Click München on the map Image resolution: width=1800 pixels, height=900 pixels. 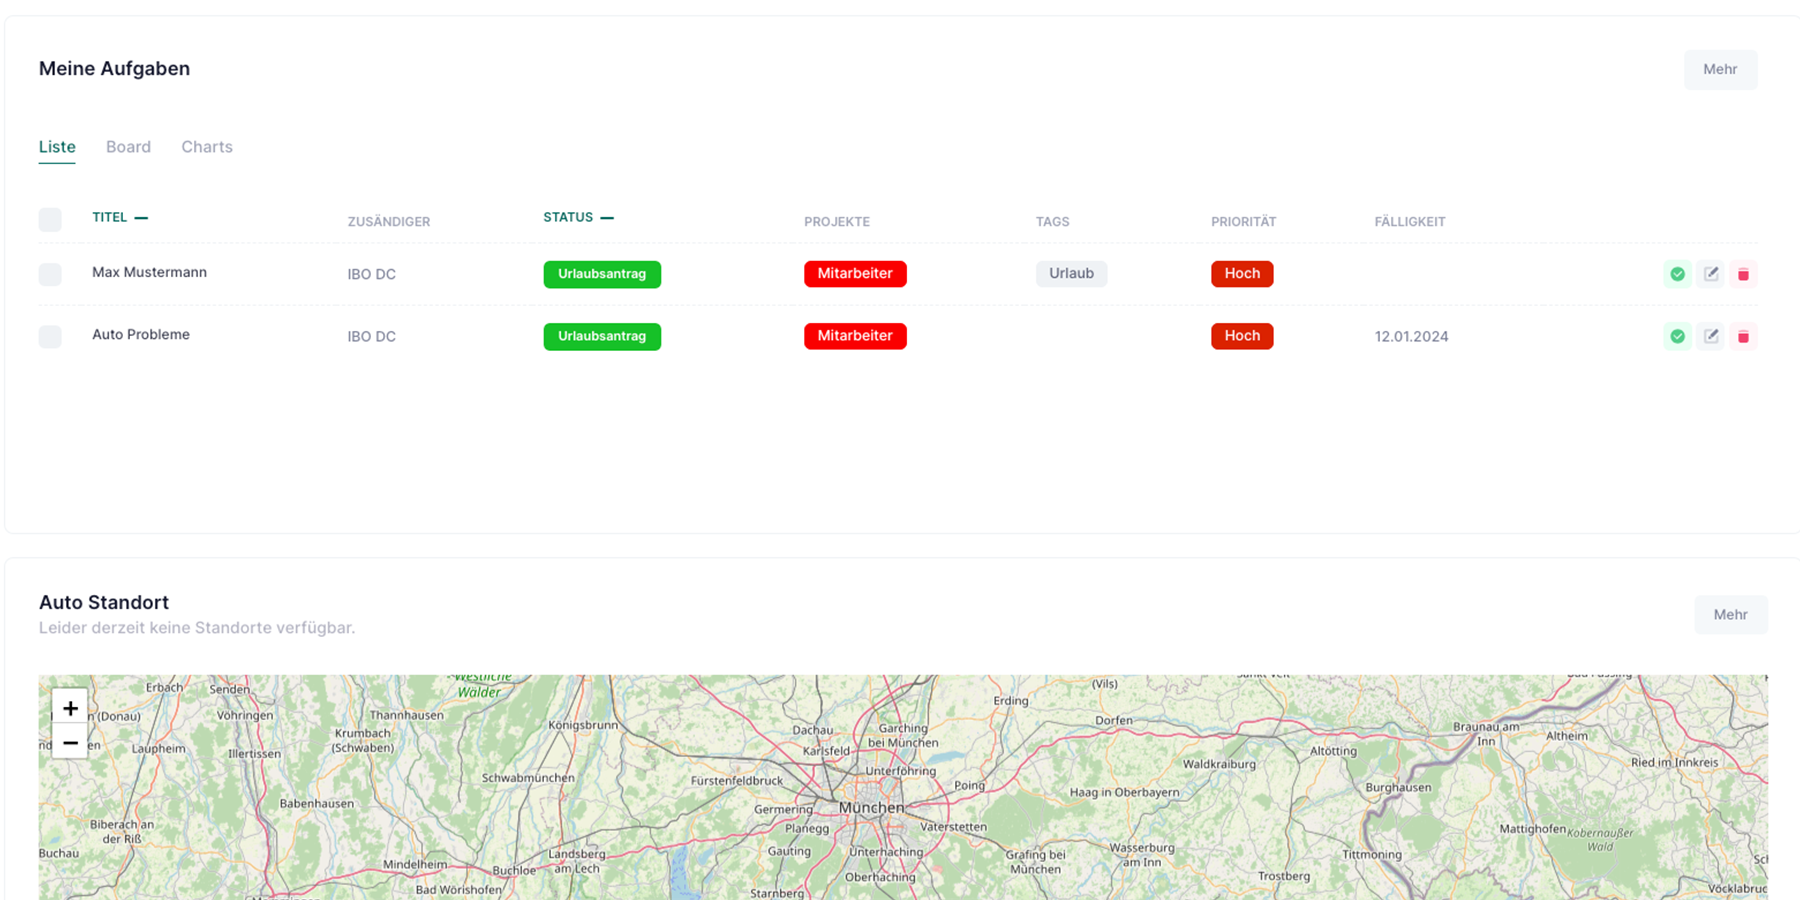[x=871, y=808]
